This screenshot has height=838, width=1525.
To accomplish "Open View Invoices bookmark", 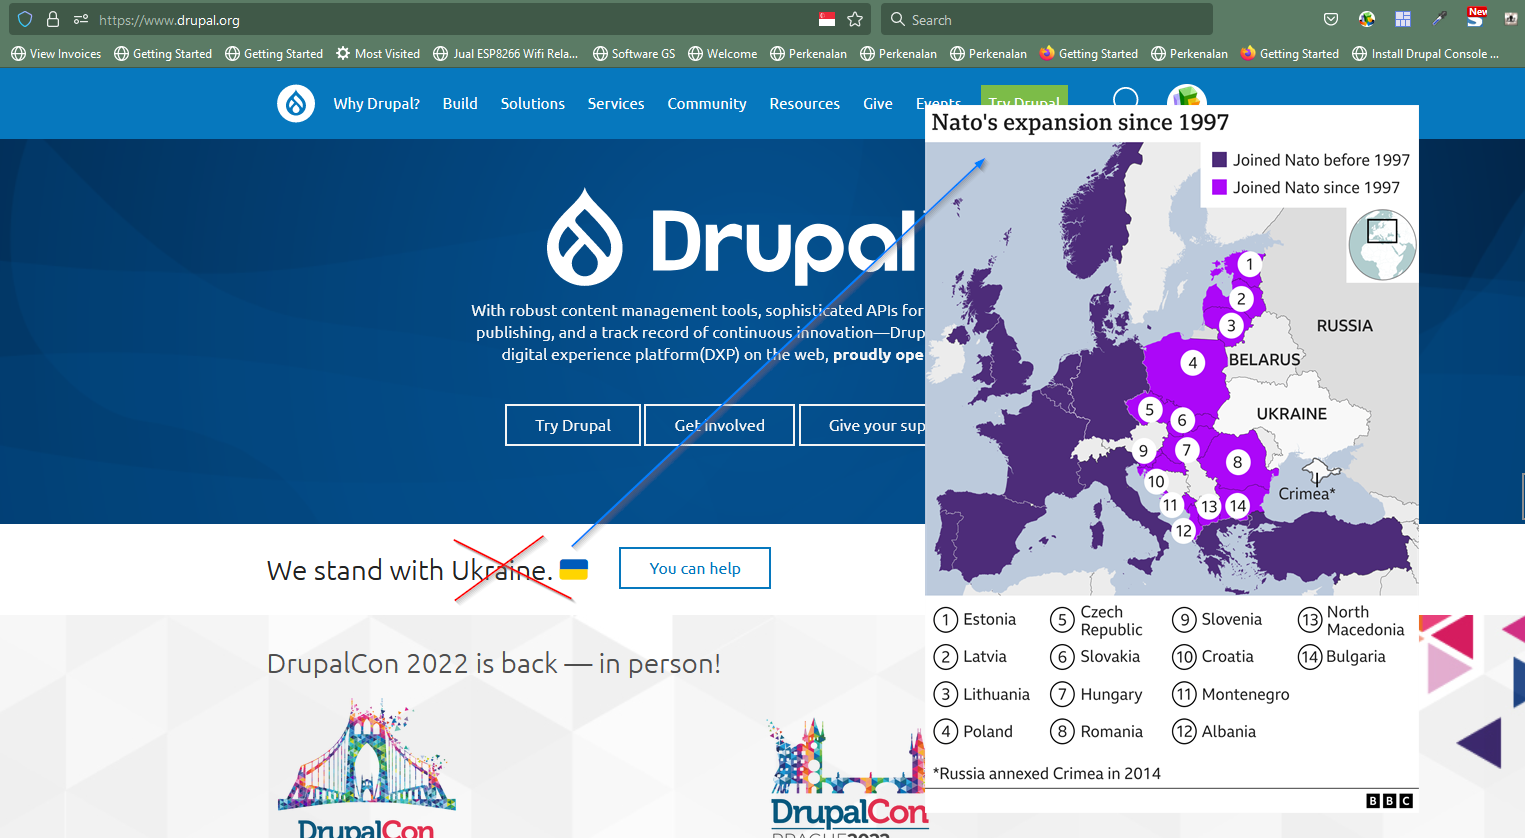I will click(56, 54).
